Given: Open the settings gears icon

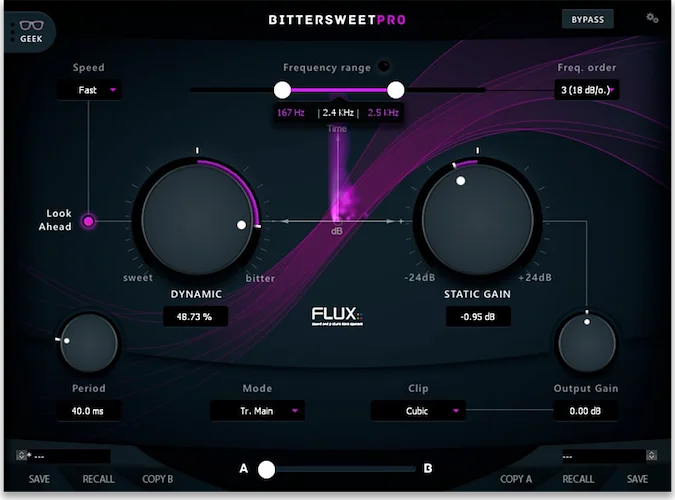Looking at the screenshot, I should [x=652, y=18].
